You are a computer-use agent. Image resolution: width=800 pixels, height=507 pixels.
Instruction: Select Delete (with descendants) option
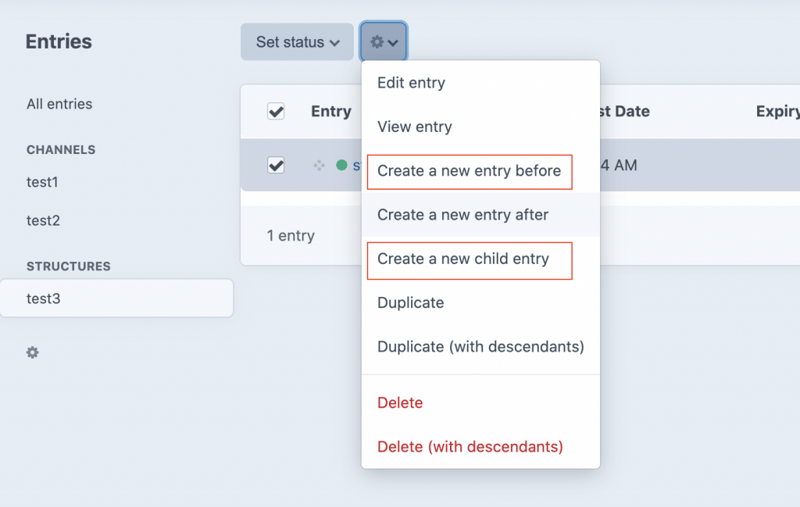pos(470,447)
